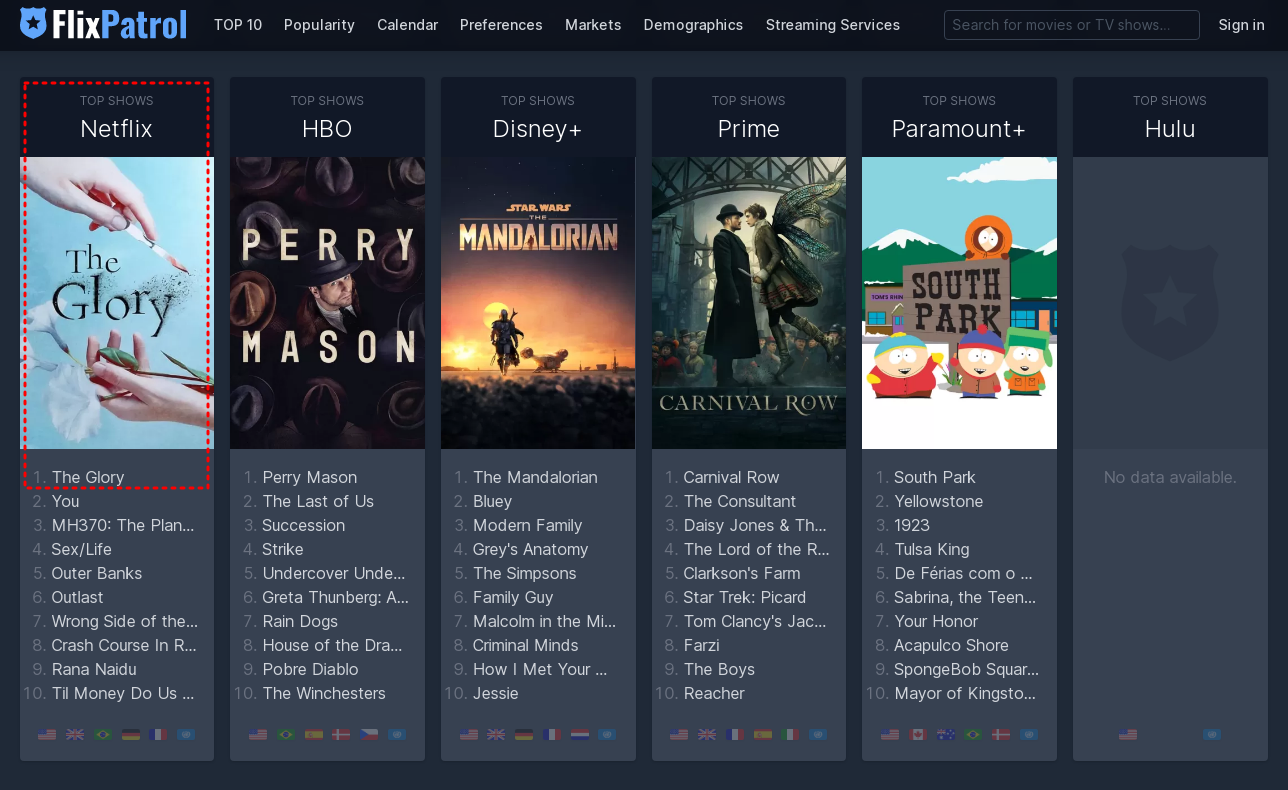Open "The Winchesters" in HBO list
Image resolution: width=1288 pixels, height=790 pixels.
click(324, 693)
